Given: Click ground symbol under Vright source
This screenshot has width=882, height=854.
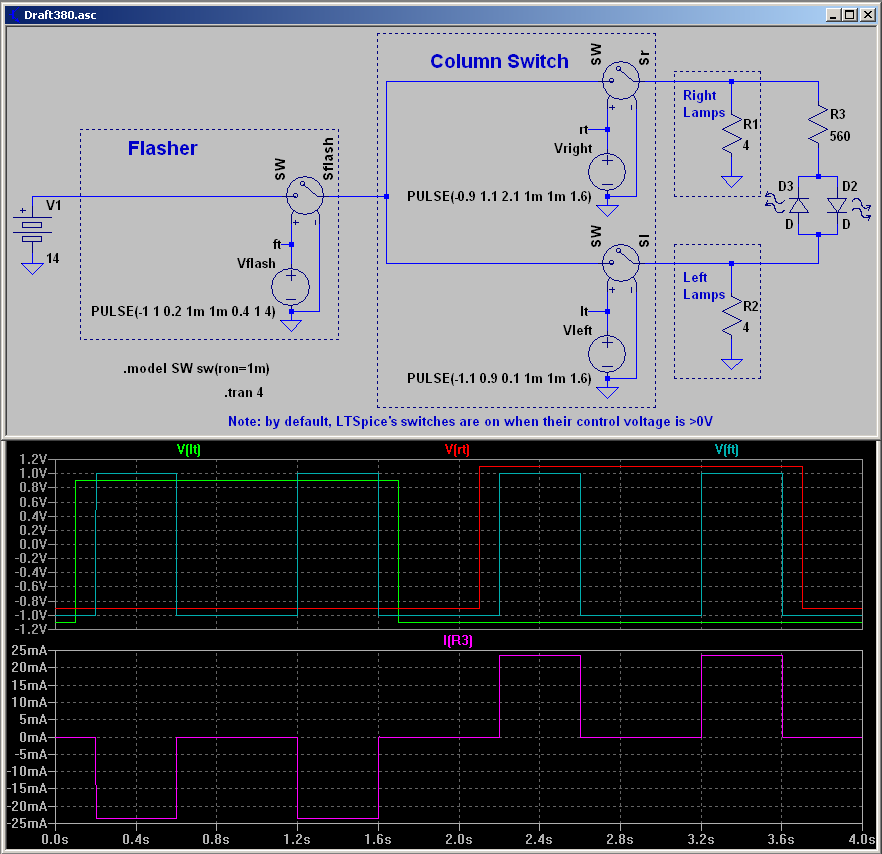Looking at the screenshot, I should coord(607,210).
